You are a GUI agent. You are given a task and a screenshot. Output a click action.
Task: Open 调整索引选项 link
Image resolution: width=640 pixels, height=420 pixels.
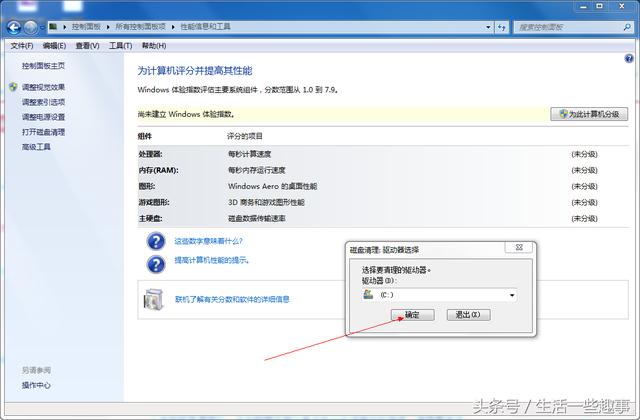(43, 102)
